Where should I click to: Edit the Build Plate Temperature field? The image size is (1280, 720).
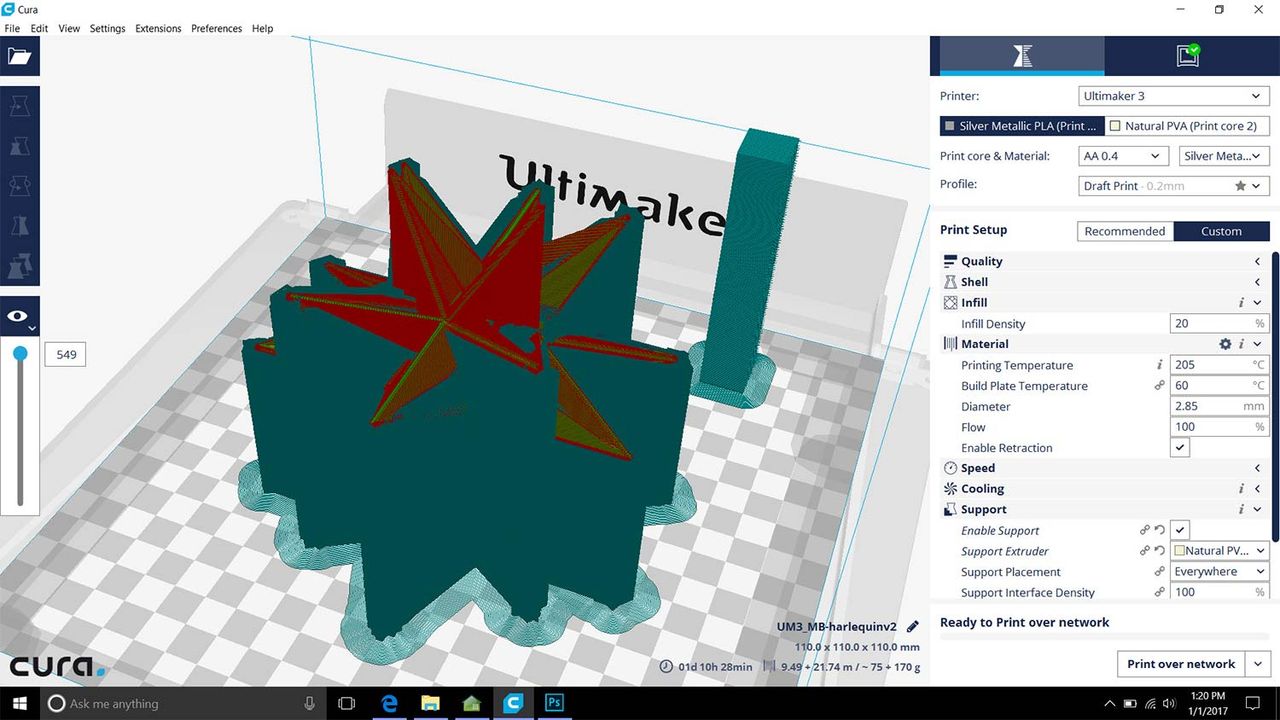tap(1219, 386)
